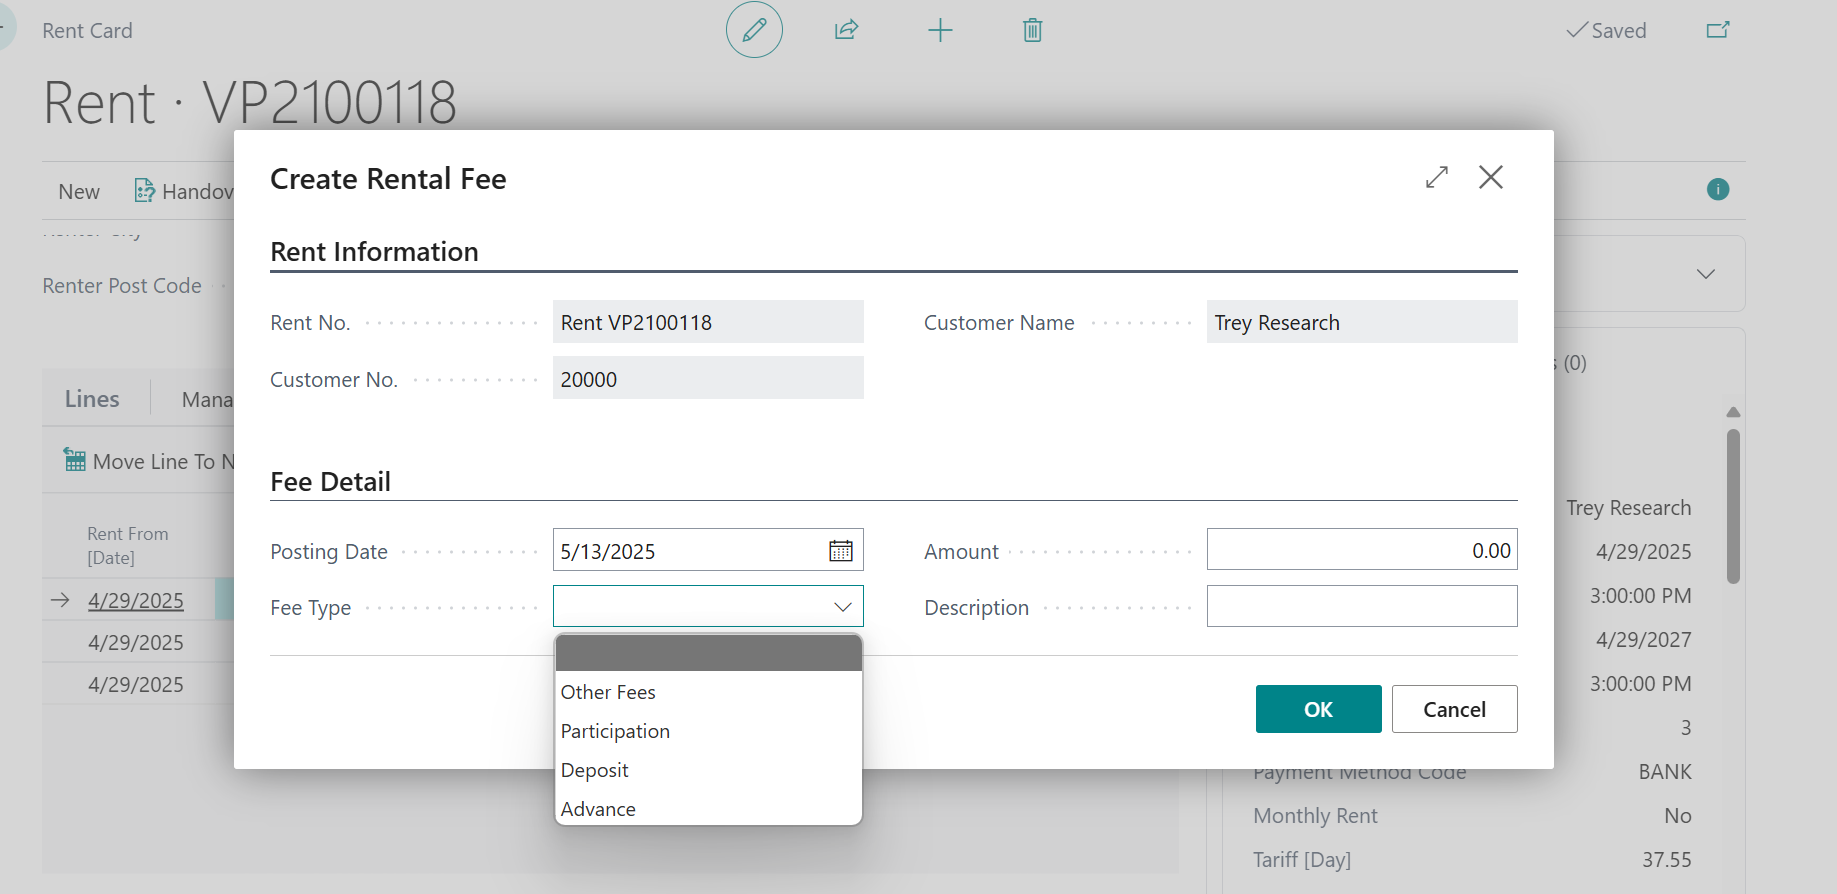Click the pencil edit icon

point(754,30)
